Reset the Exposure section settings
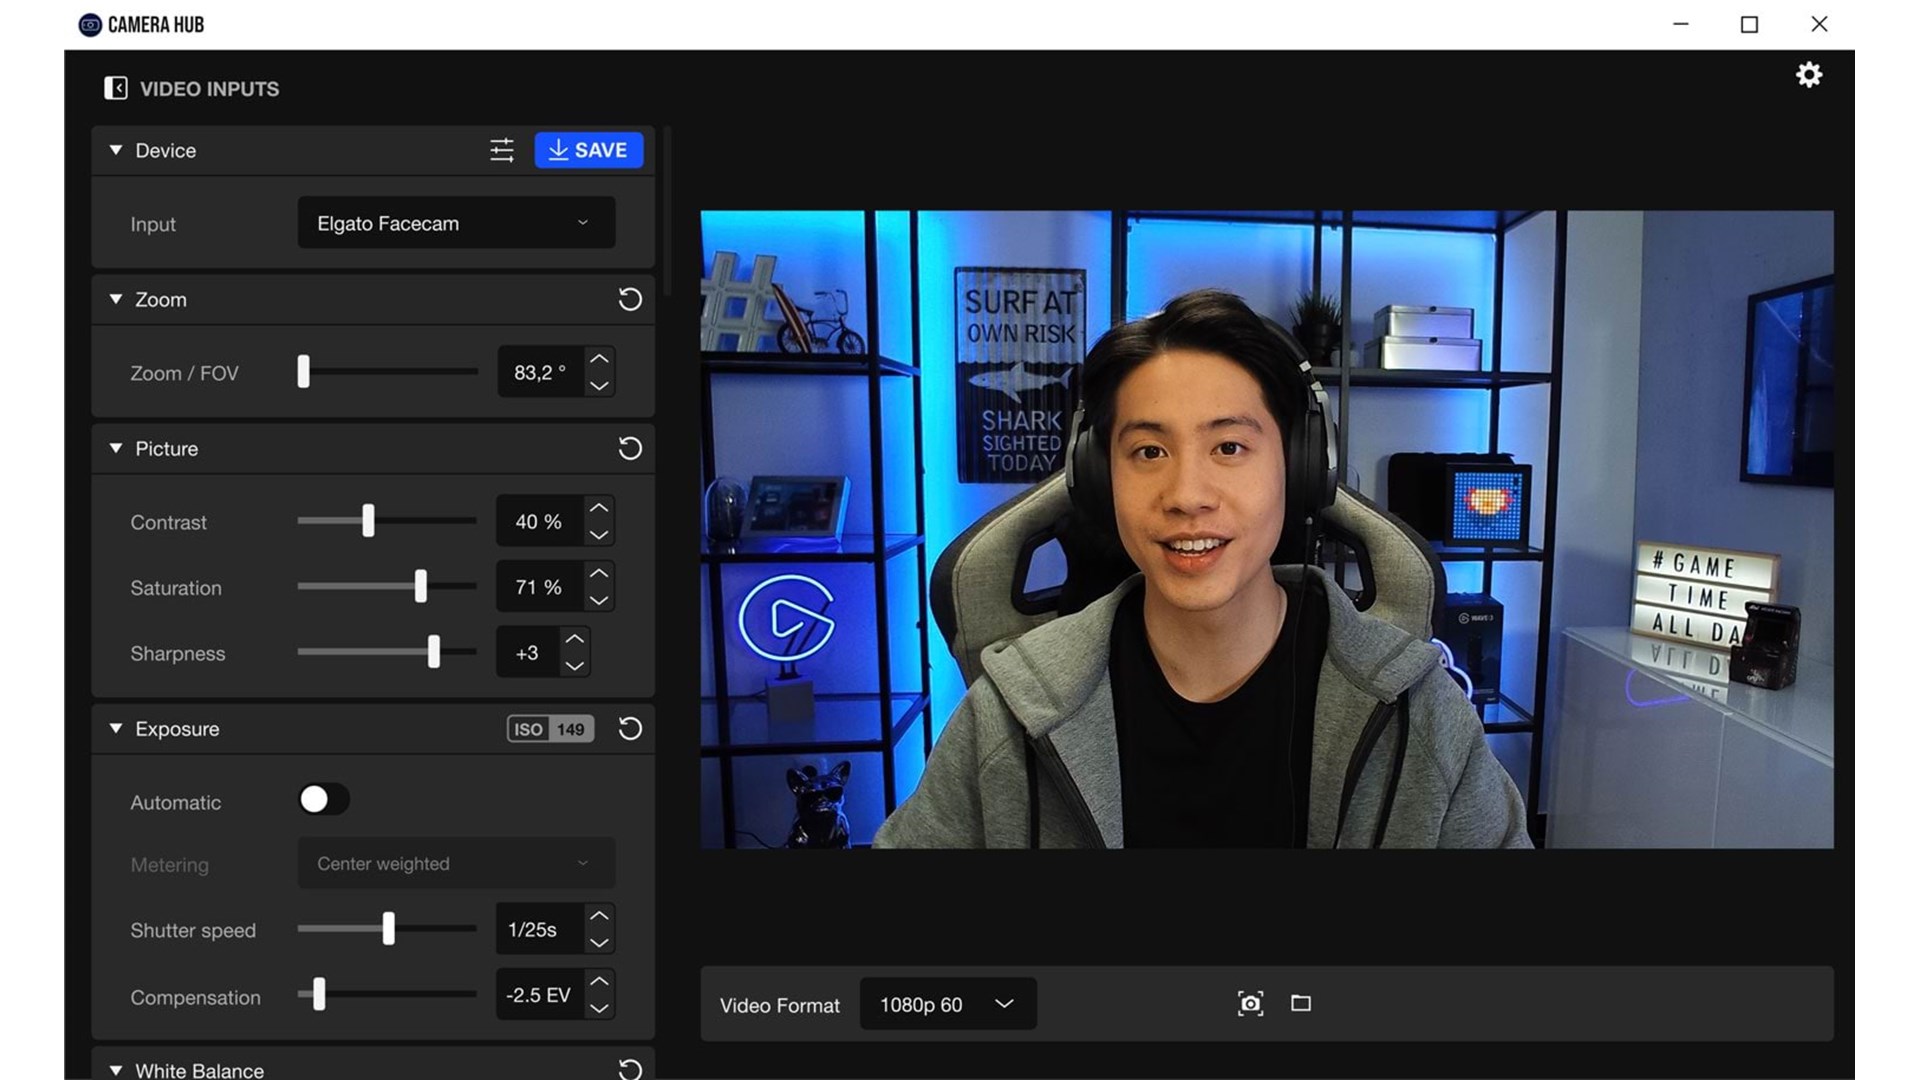This screenshot has height=1080, width=1920. pyautogui.click(x=630, y=728)
